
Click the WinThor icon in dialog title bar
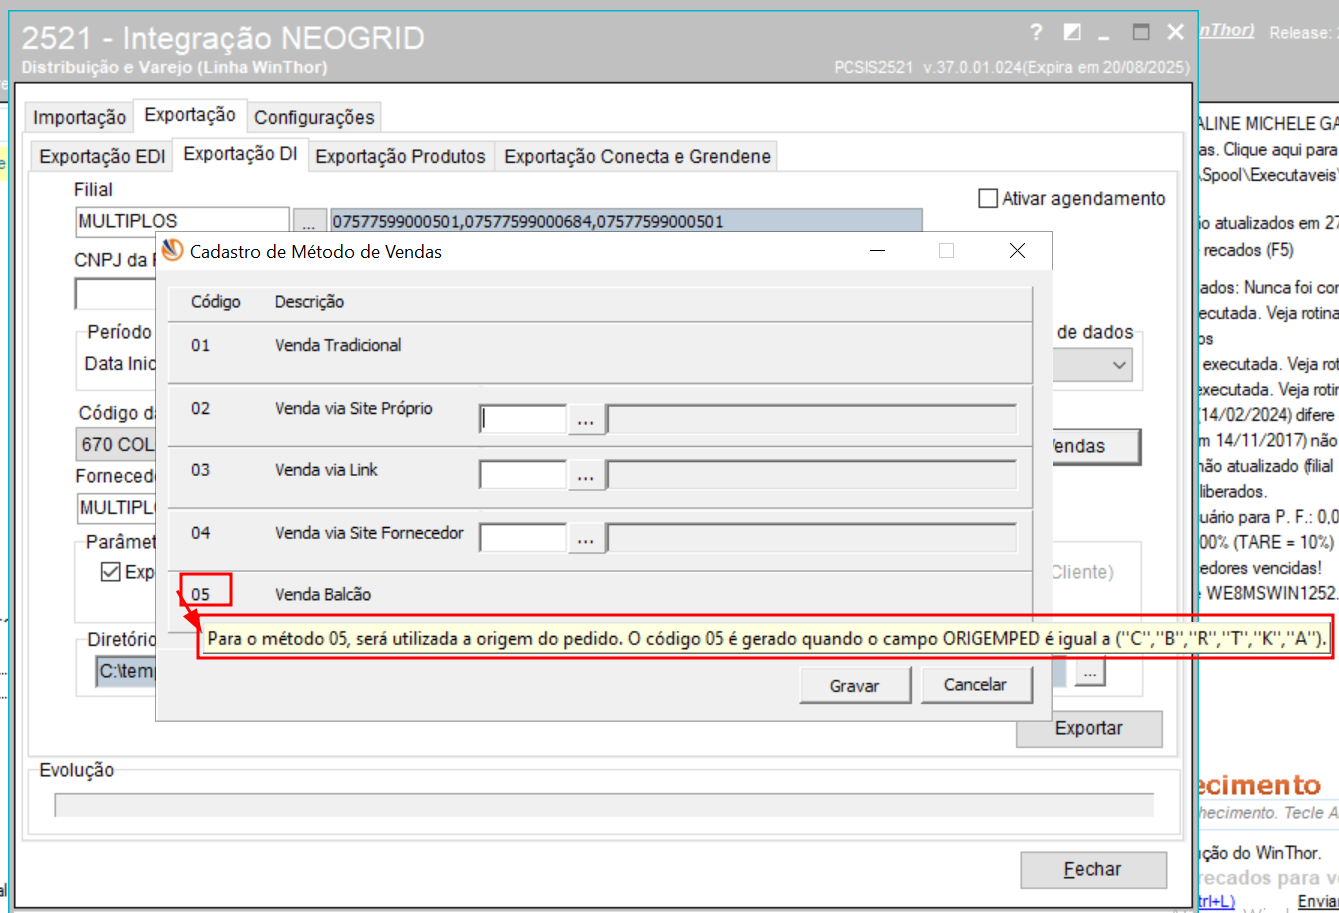pos(173,251)
